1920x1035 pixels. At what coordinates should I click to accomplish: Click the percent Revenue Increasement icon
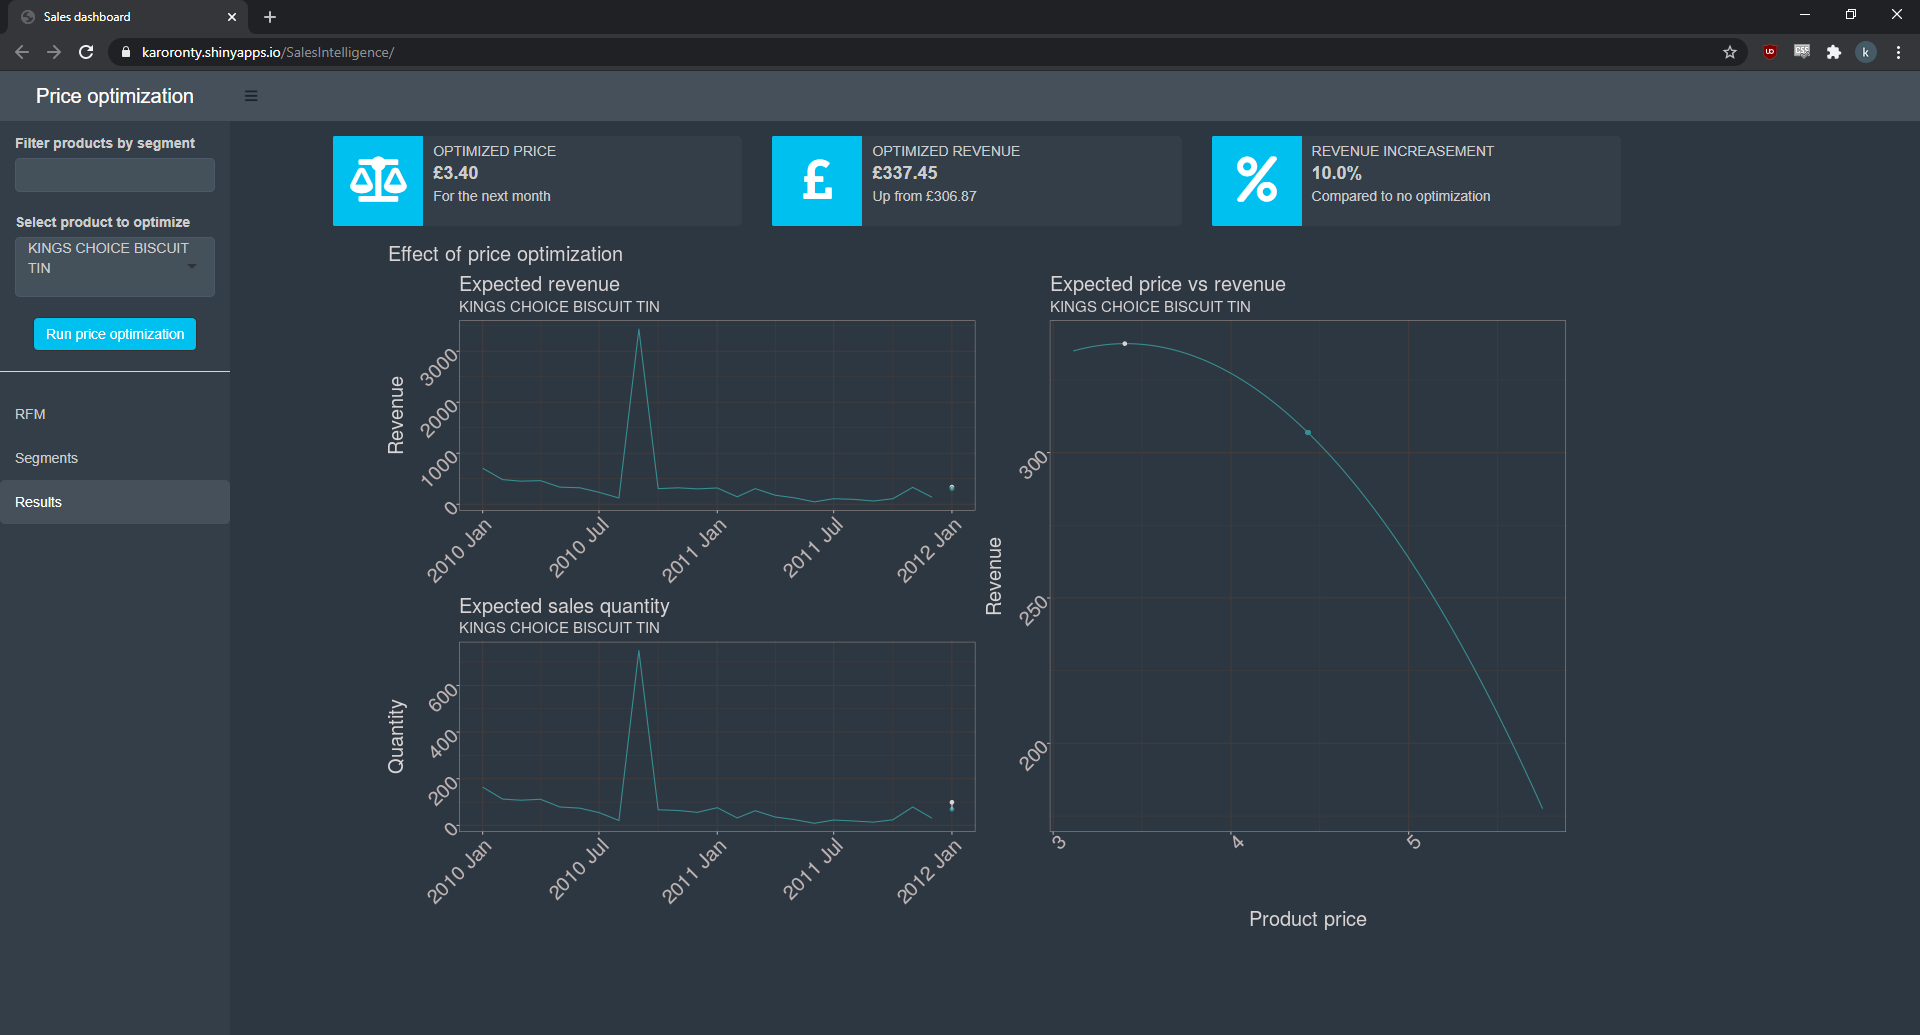point(1257,181)
